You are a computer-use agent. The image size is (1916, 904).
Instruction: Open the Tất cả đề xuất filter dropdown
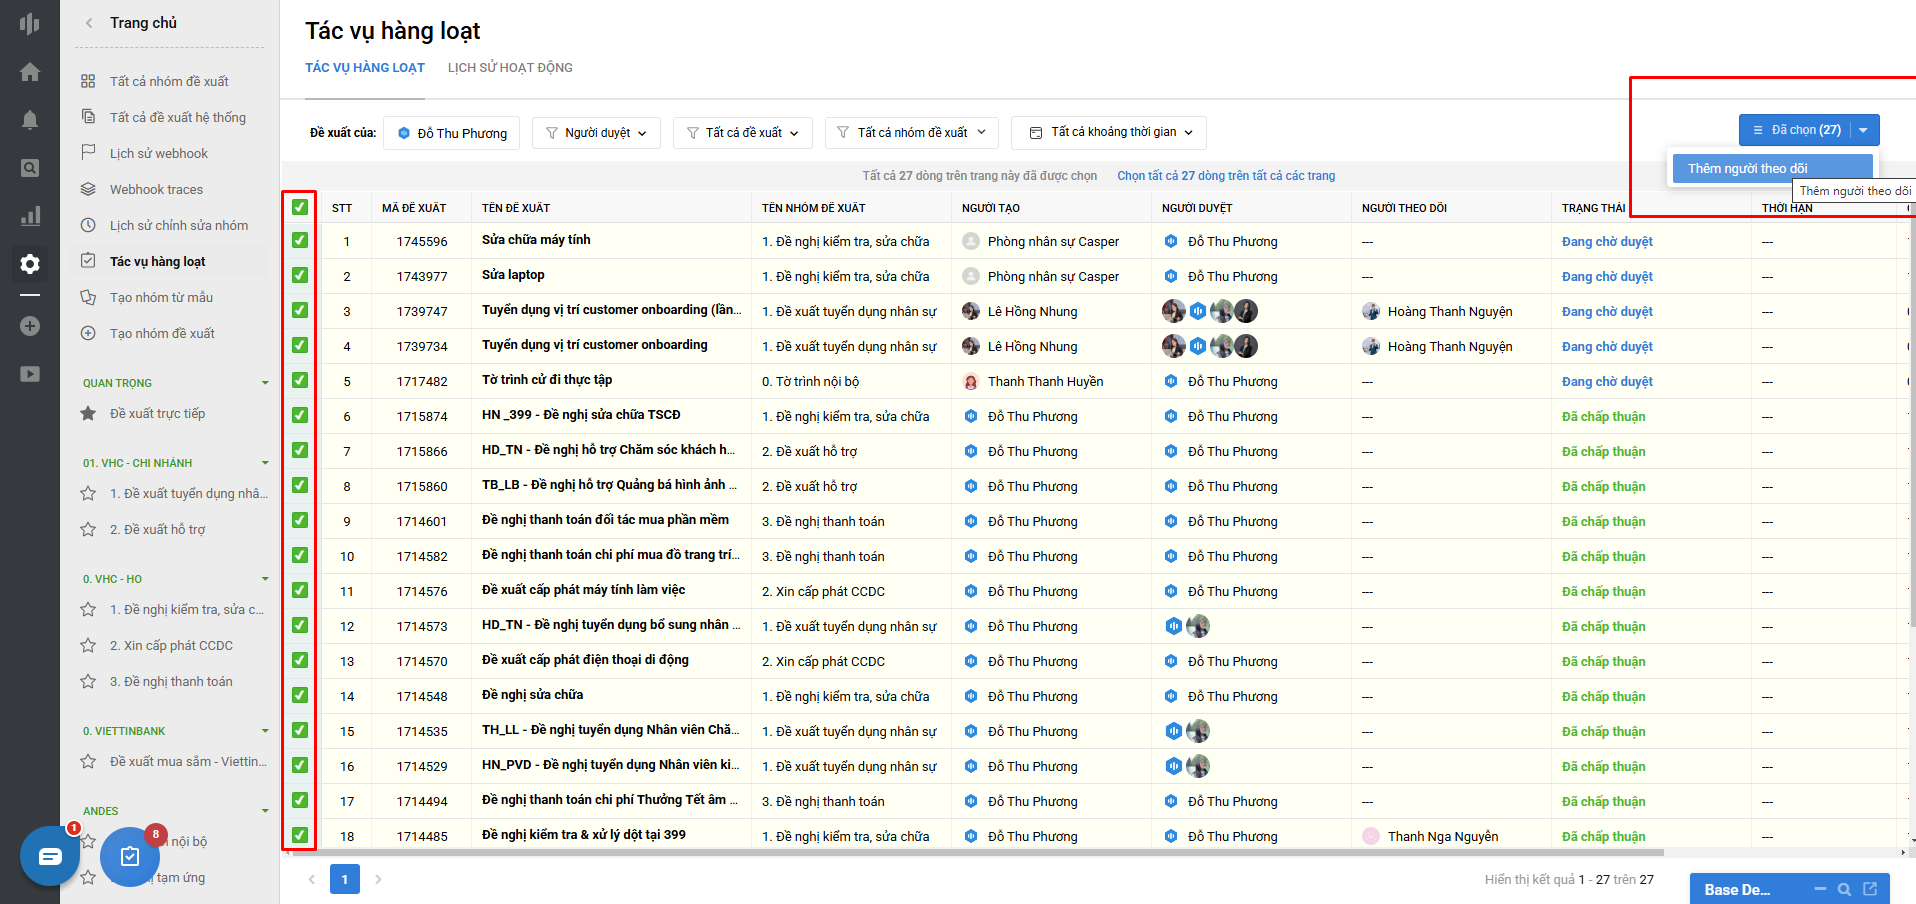tap(743, 133)
